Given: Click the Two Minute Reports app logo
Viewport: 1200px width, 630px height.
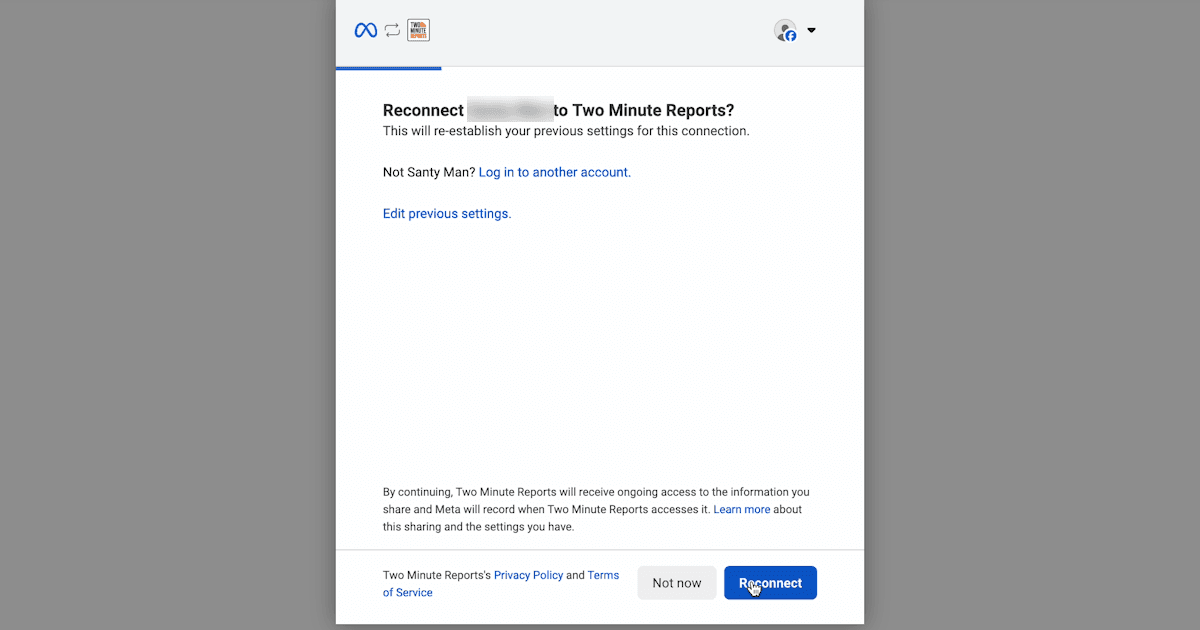Looking at the screenshot, I should coord(418,30).
